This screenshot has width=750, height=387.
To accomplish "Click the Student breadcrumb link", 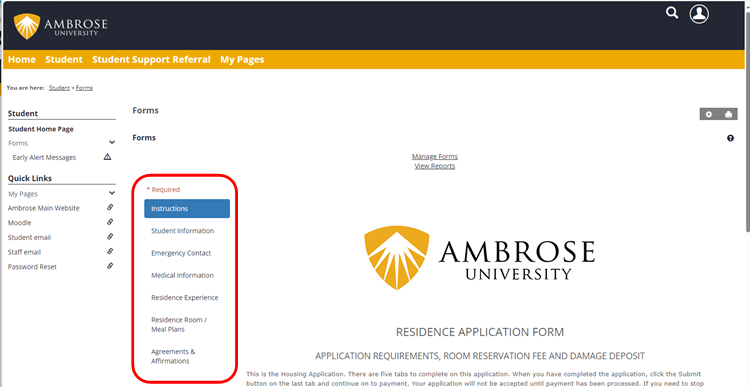I will click(59, 88).
